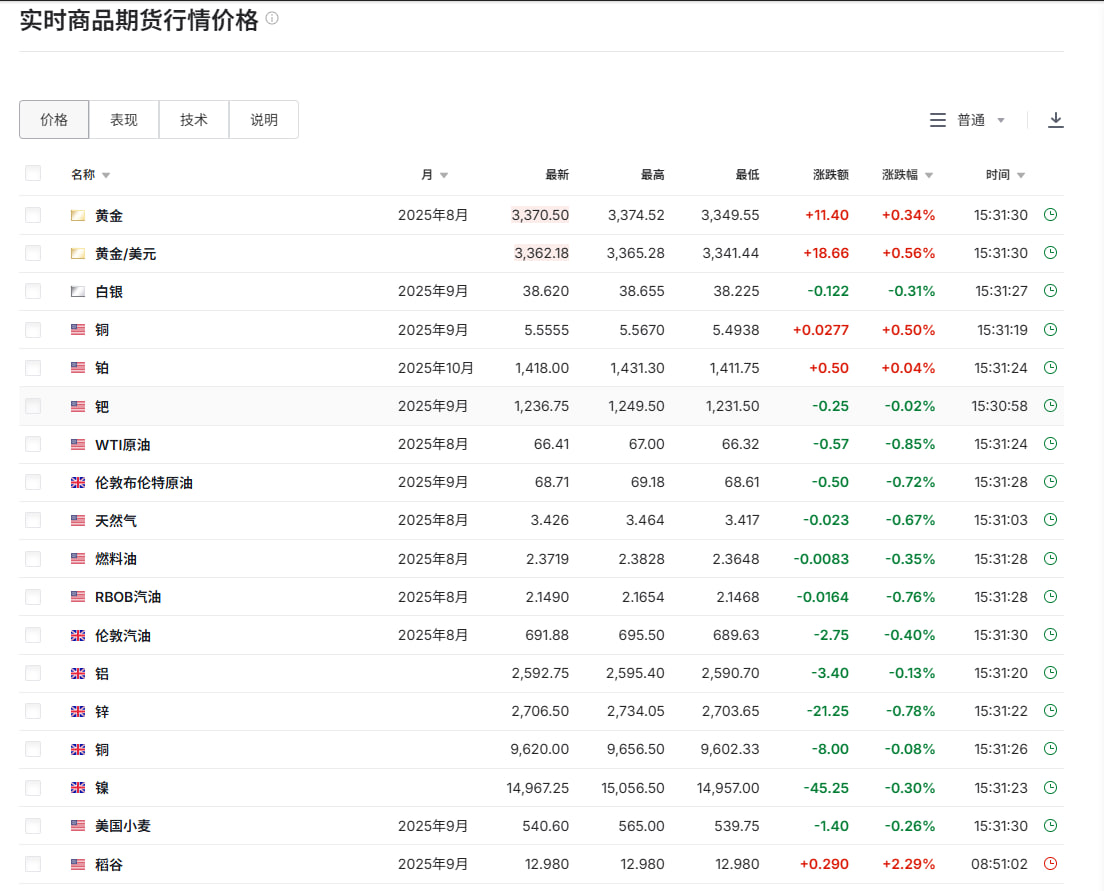This screenshot has width=1104, height=891.
Task: Tick the checkbox for 稻谷 row
Action: tap(33, 864)
